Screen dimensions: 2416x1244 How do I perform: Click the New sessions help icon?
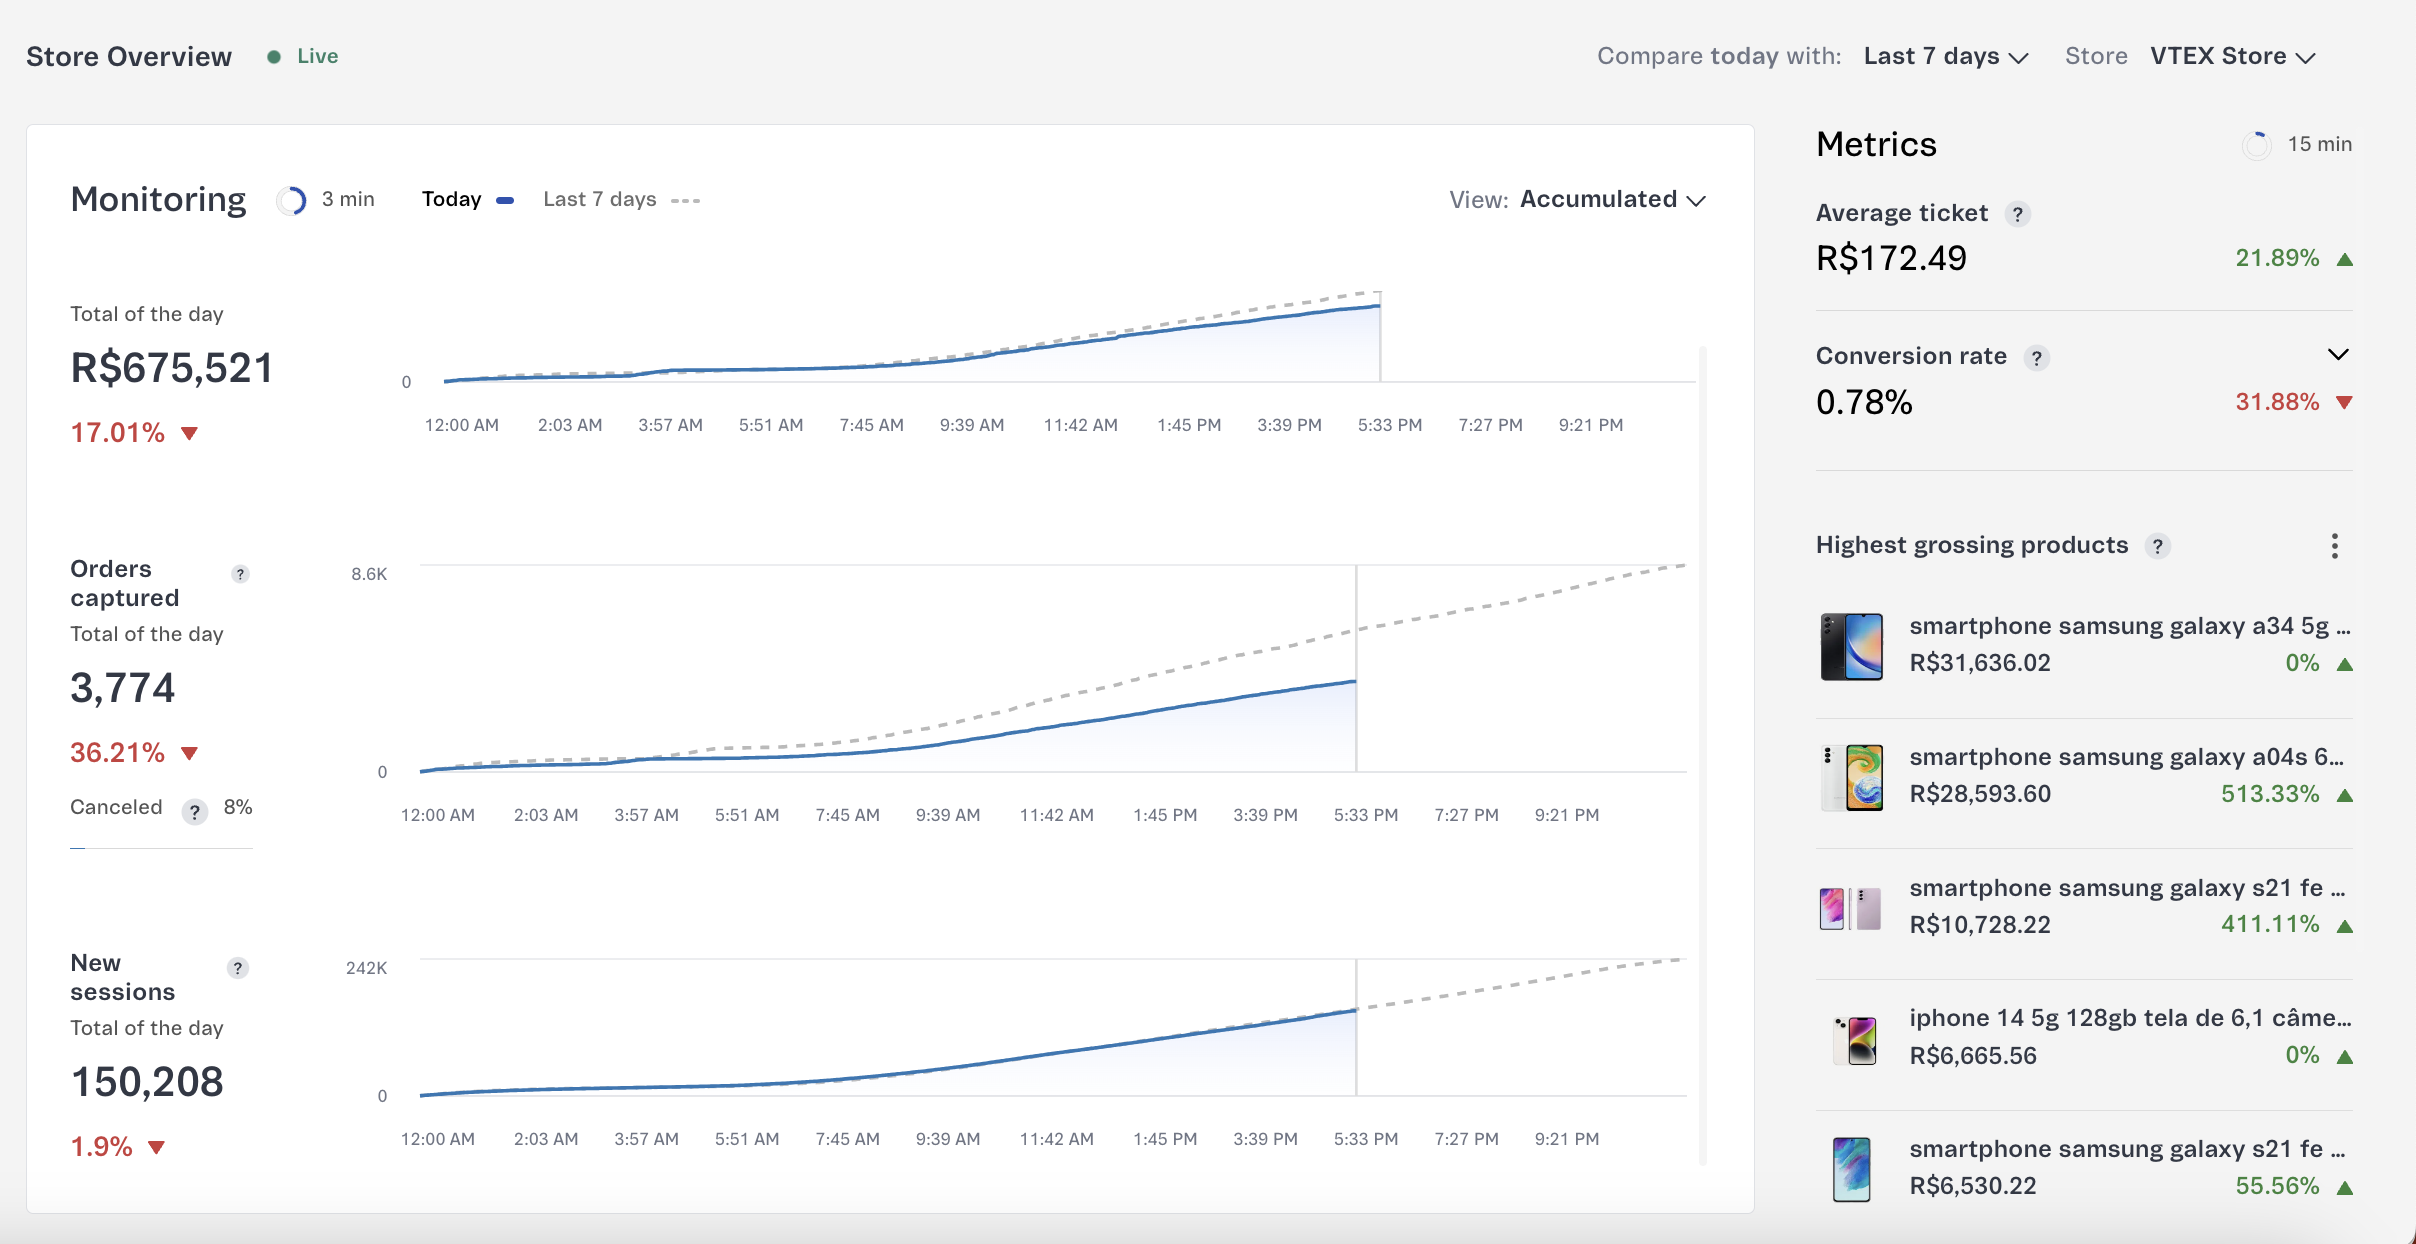point(237,968)
